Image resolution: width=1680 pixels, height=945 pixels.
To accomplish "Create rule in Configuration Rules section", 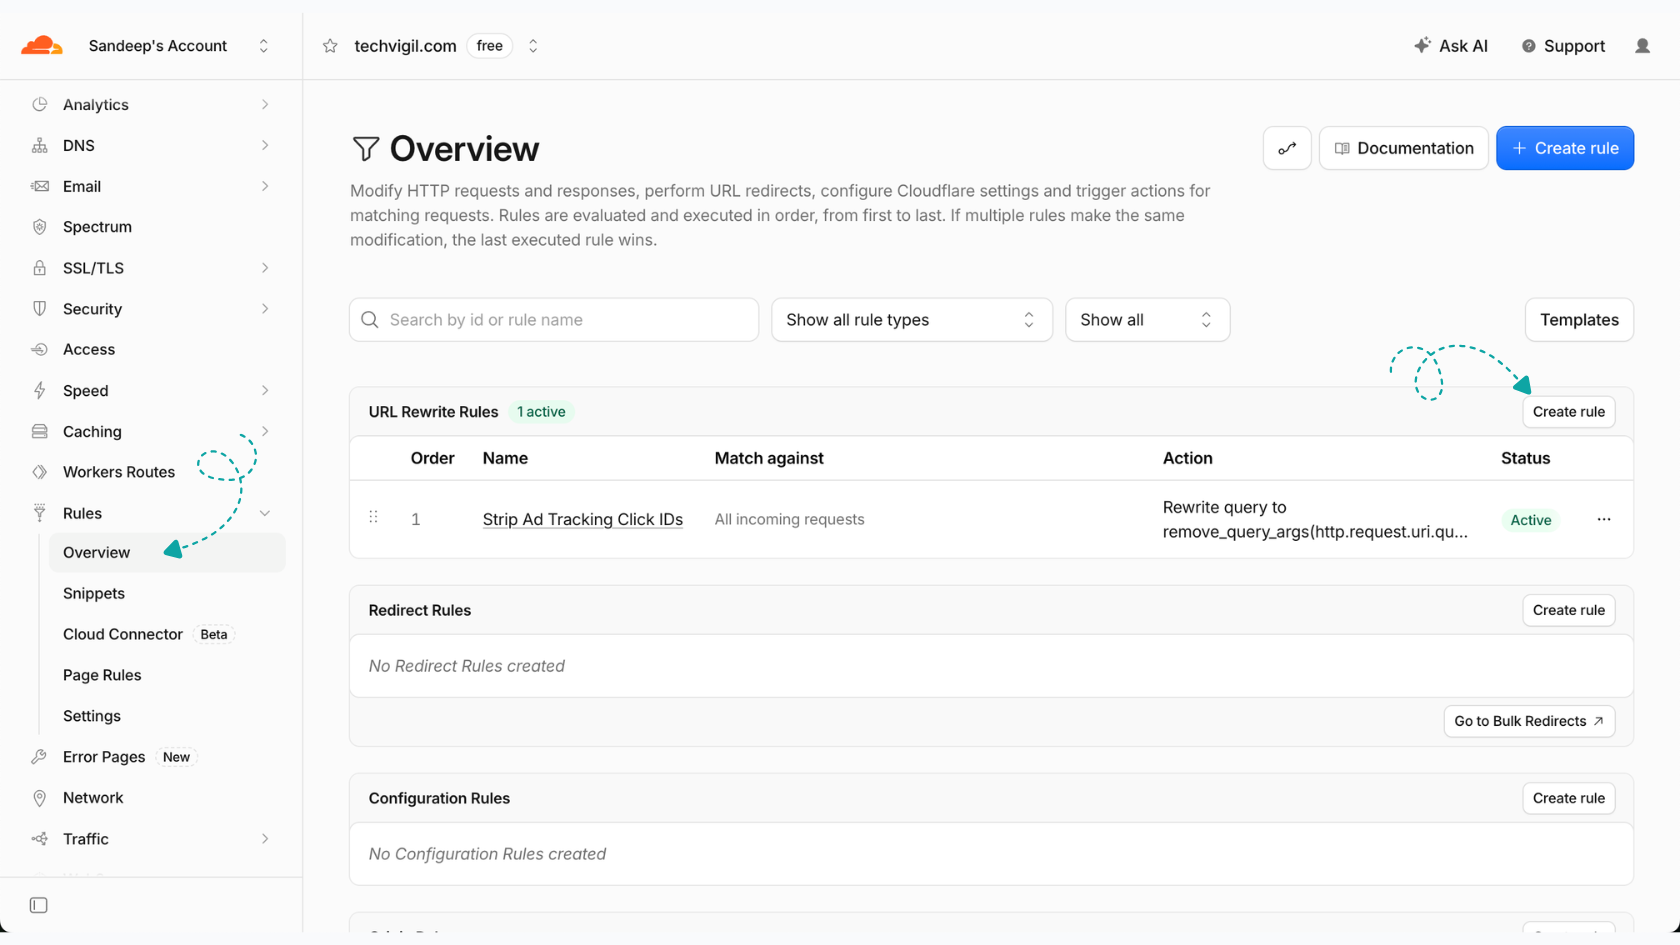I will coord(1568,798).
